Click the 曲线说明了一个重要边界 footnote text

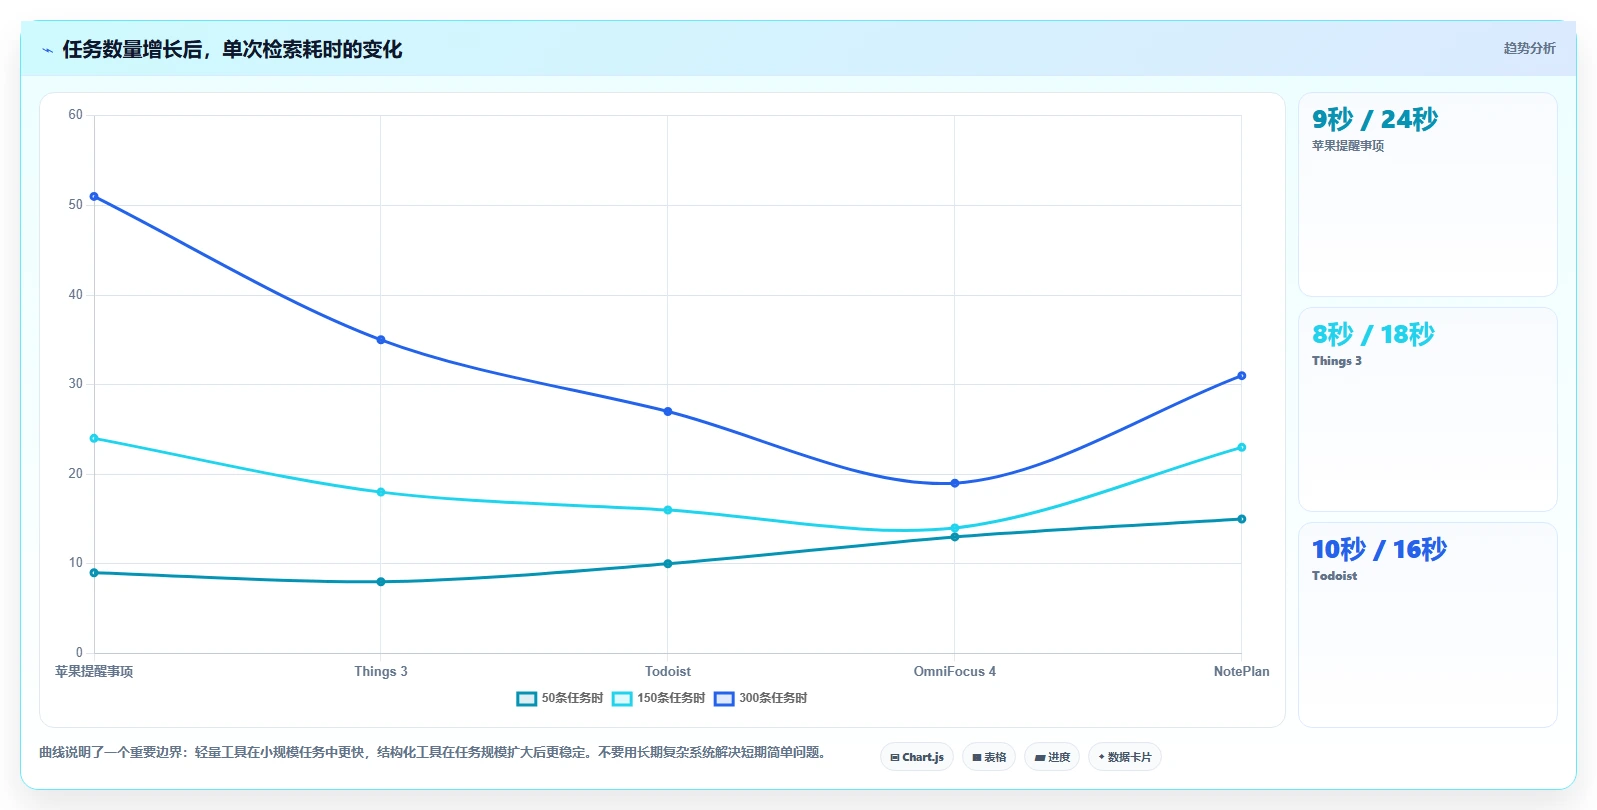pyautogui.click(x=435, y=752)
